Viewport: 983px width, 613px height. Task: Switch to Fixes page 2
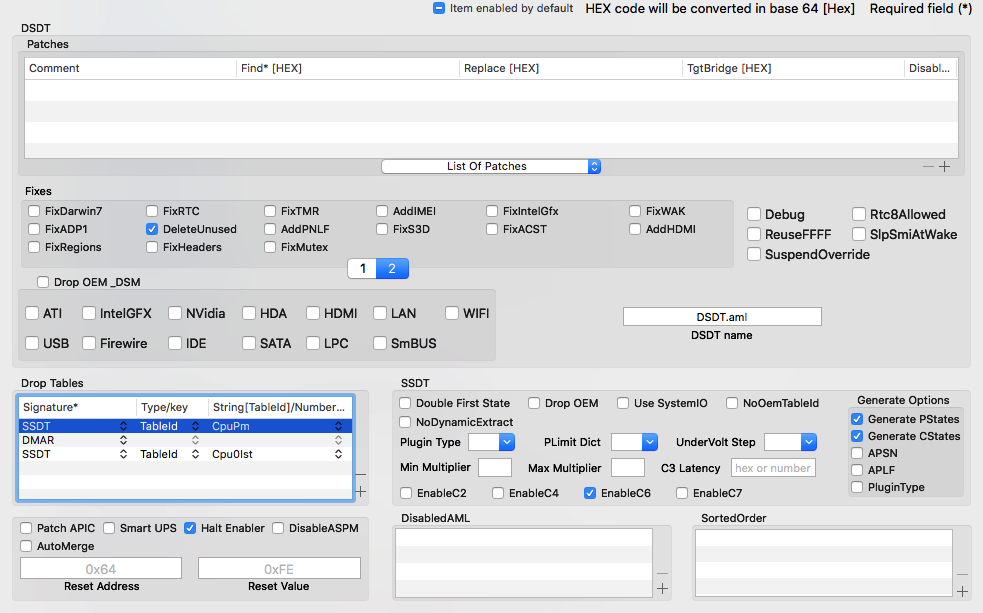click(393, 268)
